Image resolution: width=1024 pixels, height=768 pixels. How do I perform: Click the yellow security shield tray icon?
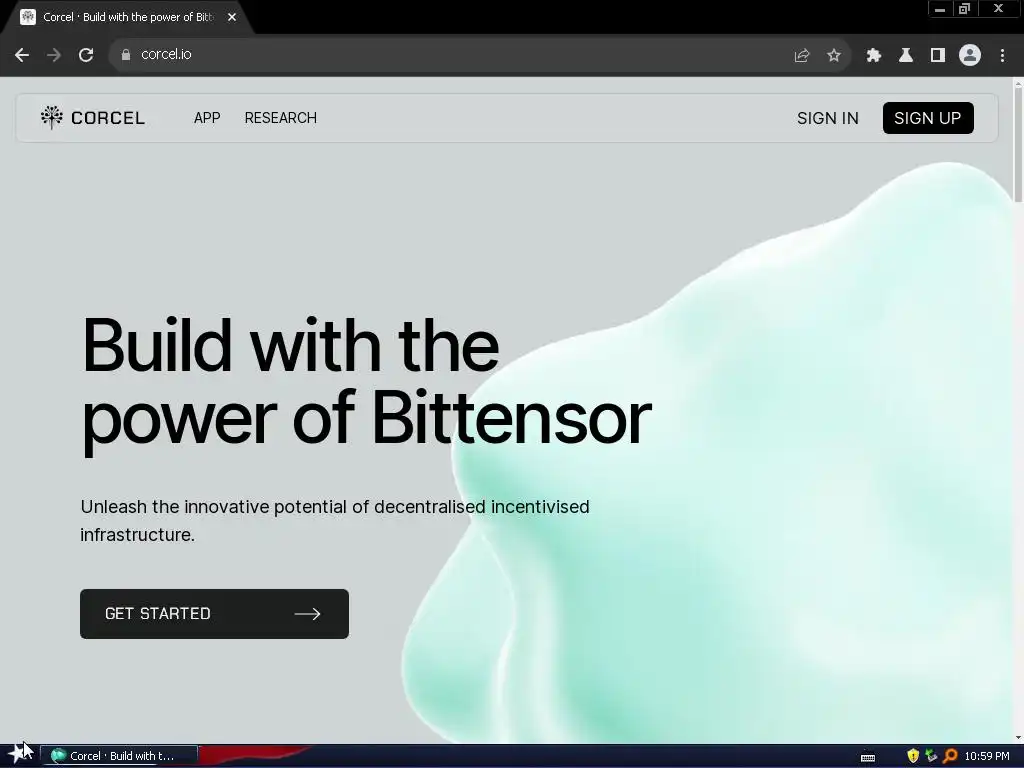point(913,756)
